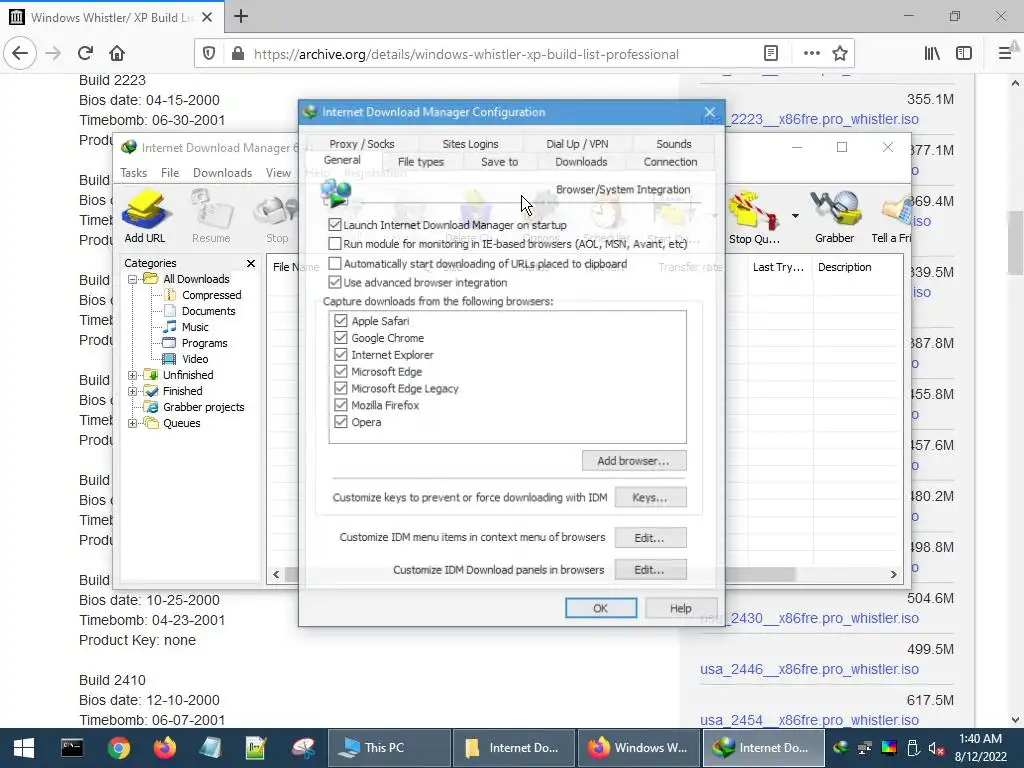This screenshot has width=1024, height=768.
Task: Expand the Unfinished category
Action: tap(133, 375)
